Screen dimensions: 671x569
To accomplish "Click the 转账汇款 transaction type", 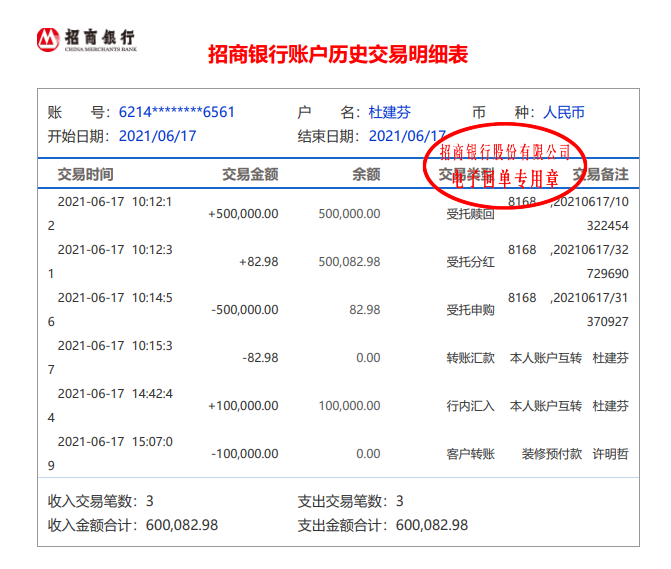I will point(470,358).
